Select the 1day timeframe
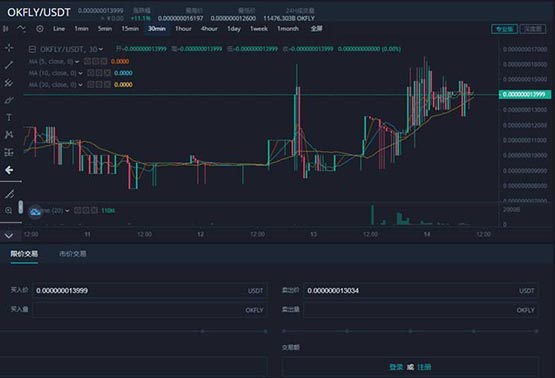Viewport: 555px width, 378px height. pos(234,29)
